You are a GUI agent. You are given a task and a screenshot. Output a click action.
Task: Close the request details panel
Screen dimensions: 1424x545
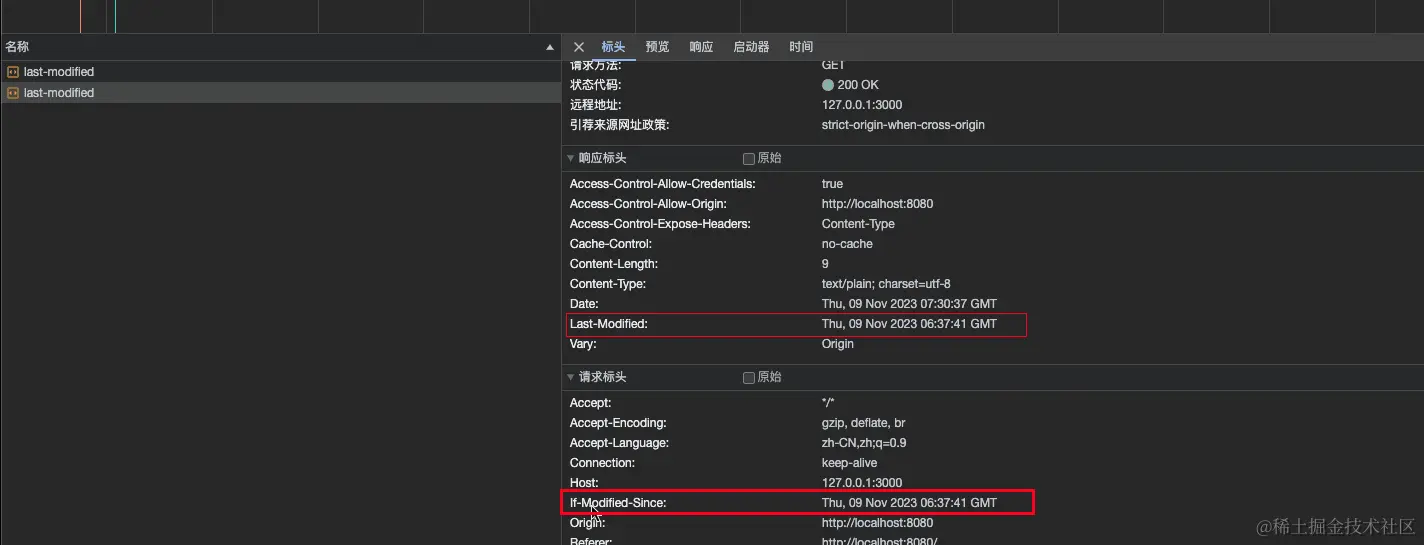[579, 47]
